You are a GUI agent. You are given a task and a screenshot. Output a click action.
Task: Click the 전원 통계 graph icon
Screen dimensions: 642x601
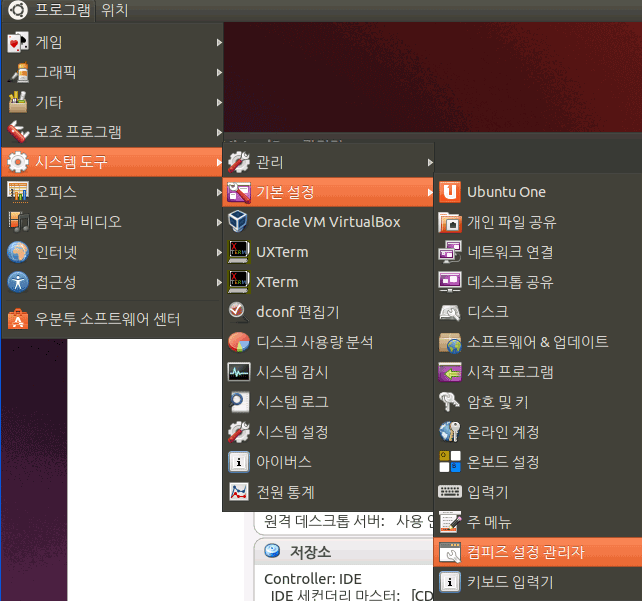click(x=238, y=492)
